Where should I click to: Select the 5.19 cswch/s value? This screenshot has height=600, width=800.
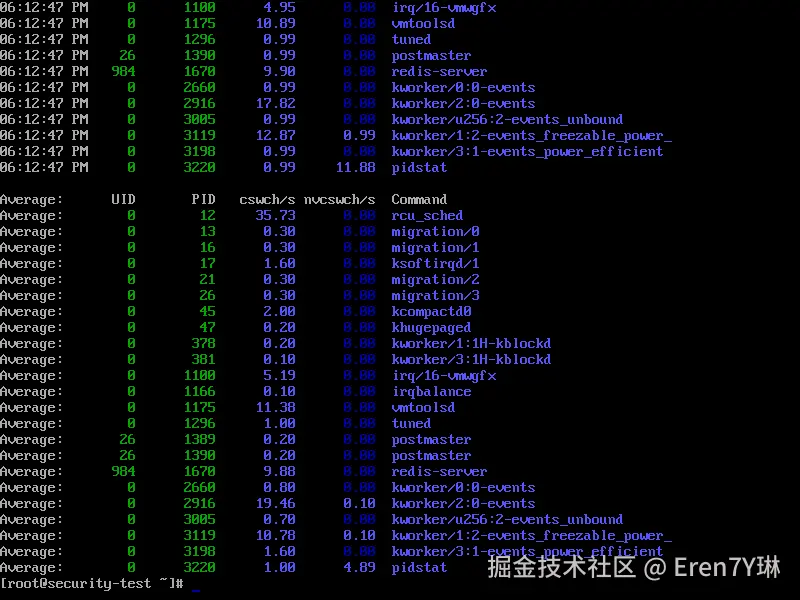[x=279, y=376]
